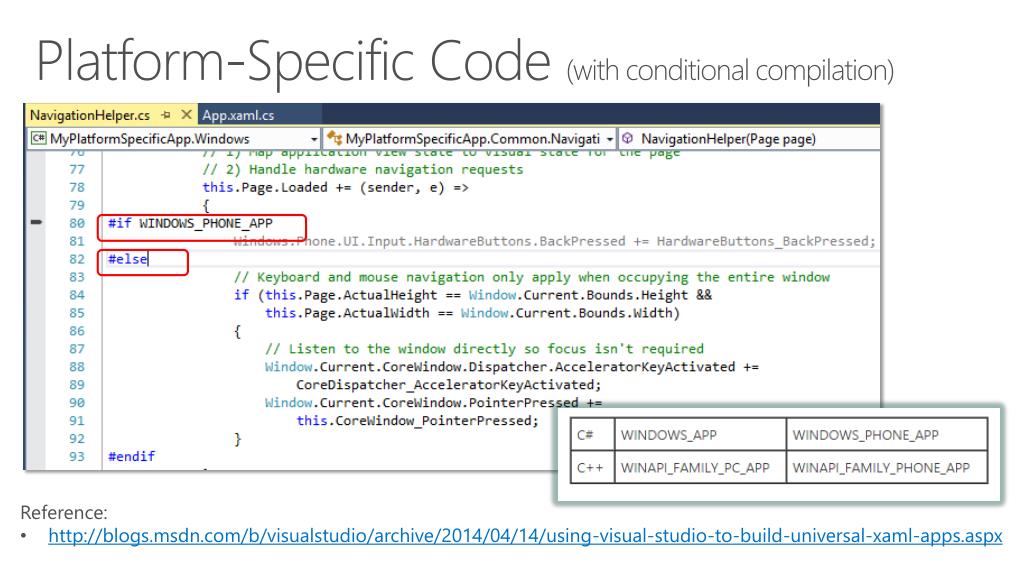Click 'this.Page.ActualWidth' code line
The image size is (1023, 575).
pyautogui.click(x=472, y=313)
